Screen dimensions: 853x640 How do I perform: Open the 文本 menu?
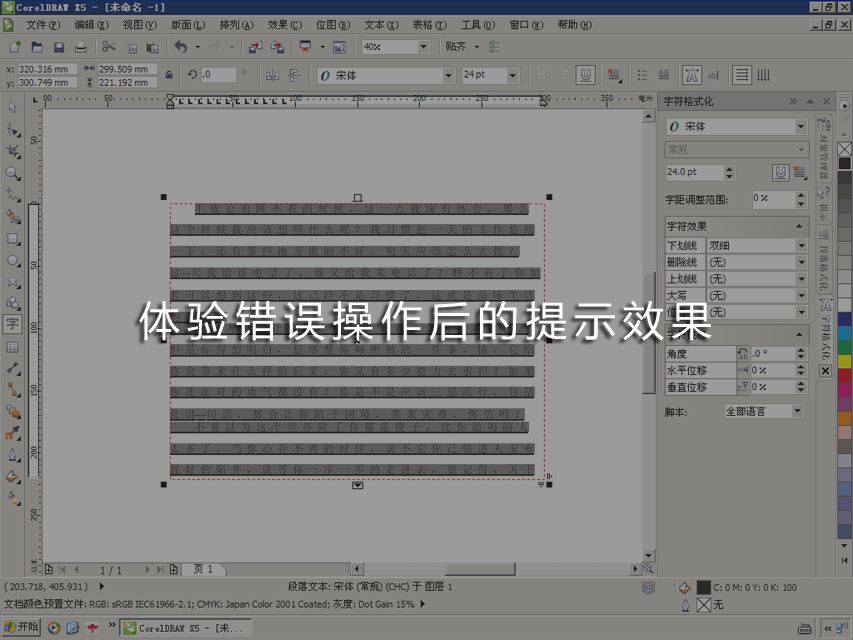pyautogui.click(x=381, y=24)
